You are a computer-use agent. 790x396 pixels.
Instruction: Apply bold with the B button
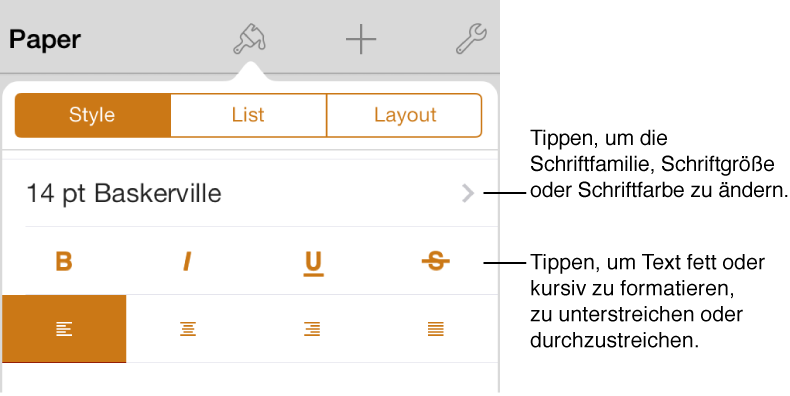click(64, 261)
